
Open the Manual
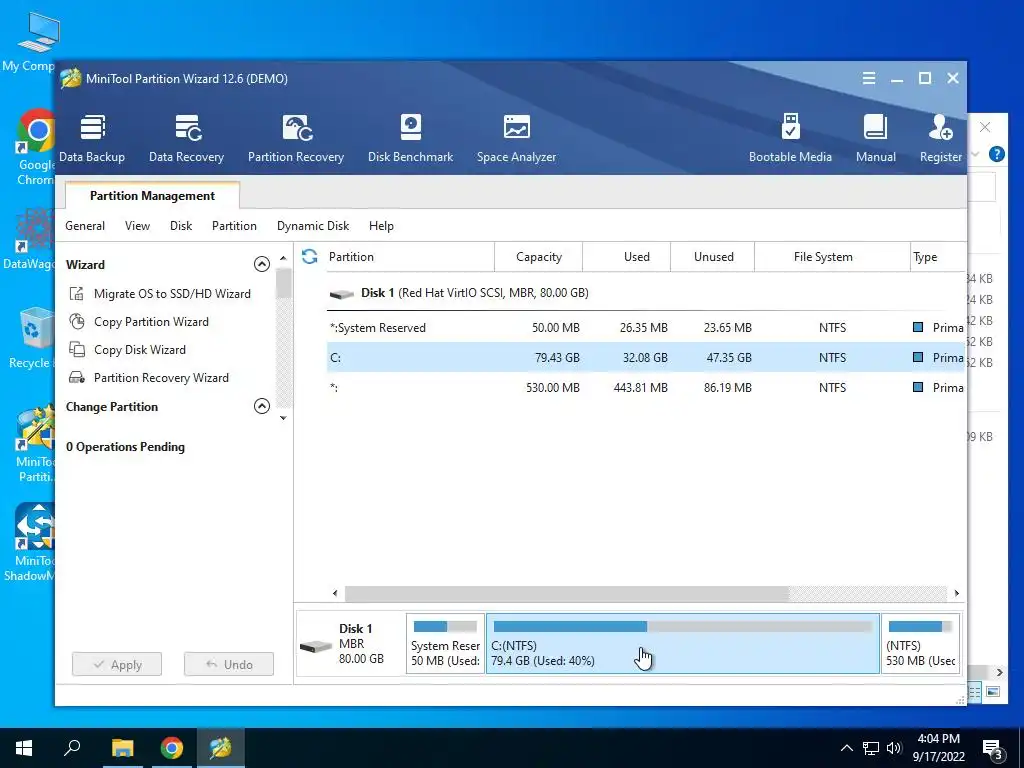point(876,138)
